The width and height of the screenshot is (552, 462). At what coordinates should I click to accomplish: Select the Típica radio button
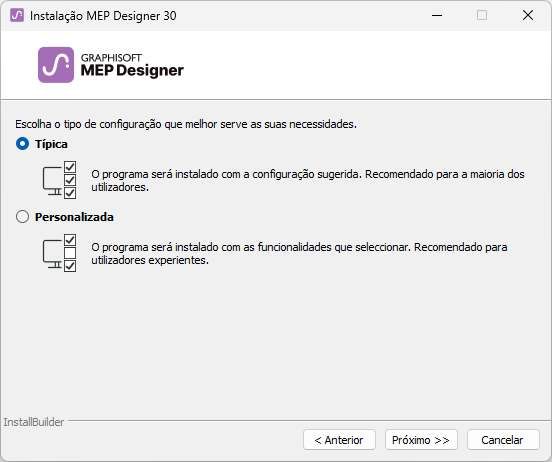(x=23, y=144)
